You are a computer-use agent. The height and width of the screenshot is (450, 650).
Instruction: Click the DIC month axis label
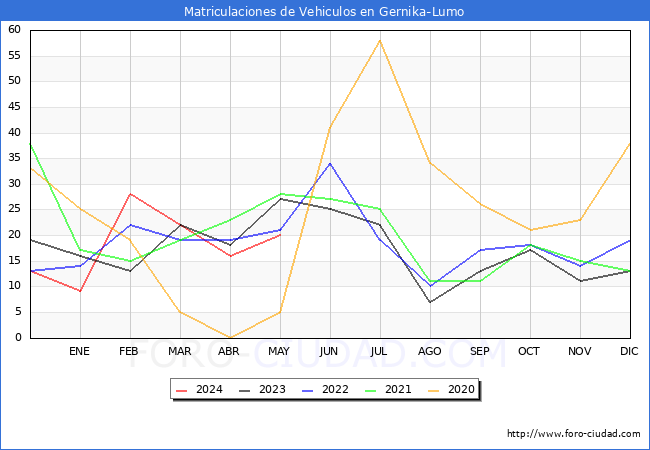(629, 351)
